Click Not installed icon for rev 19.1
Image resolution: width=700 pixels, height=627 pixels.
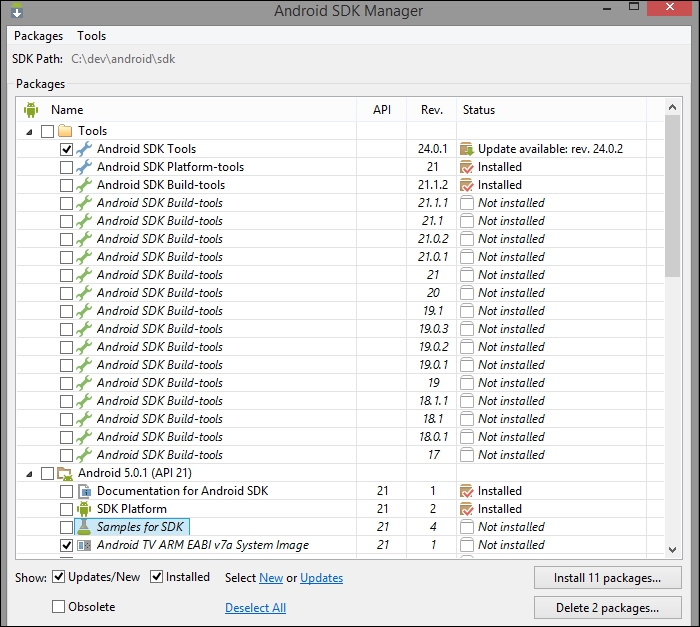click(x=467, y=311)
